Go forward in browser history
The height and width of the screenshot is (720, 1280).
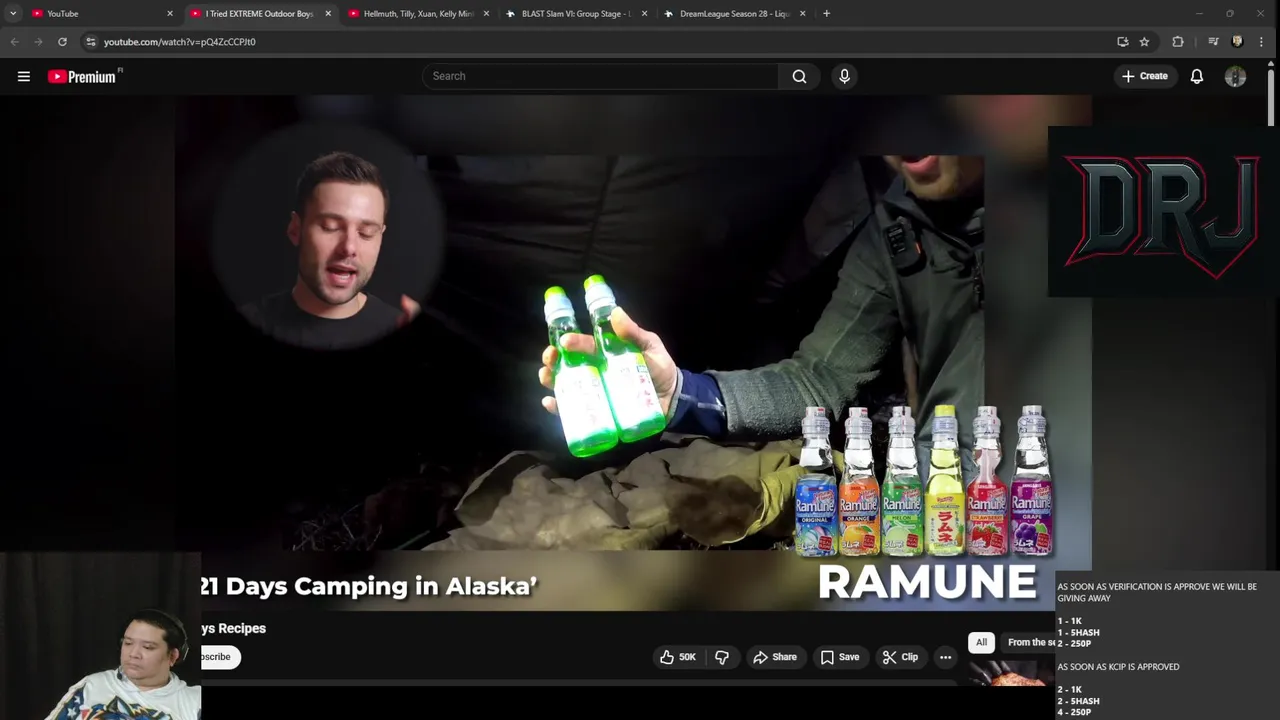(38, 42)
